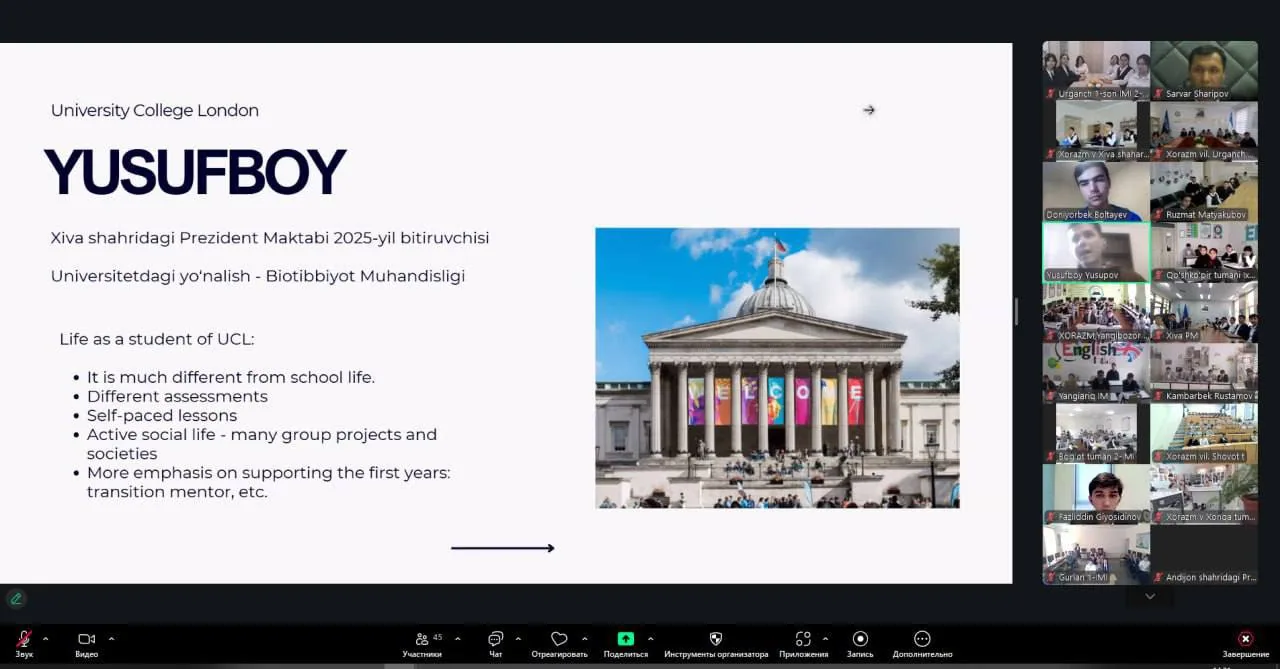Select the Yangiariq IM video thumbnail

pos(1096,373)
